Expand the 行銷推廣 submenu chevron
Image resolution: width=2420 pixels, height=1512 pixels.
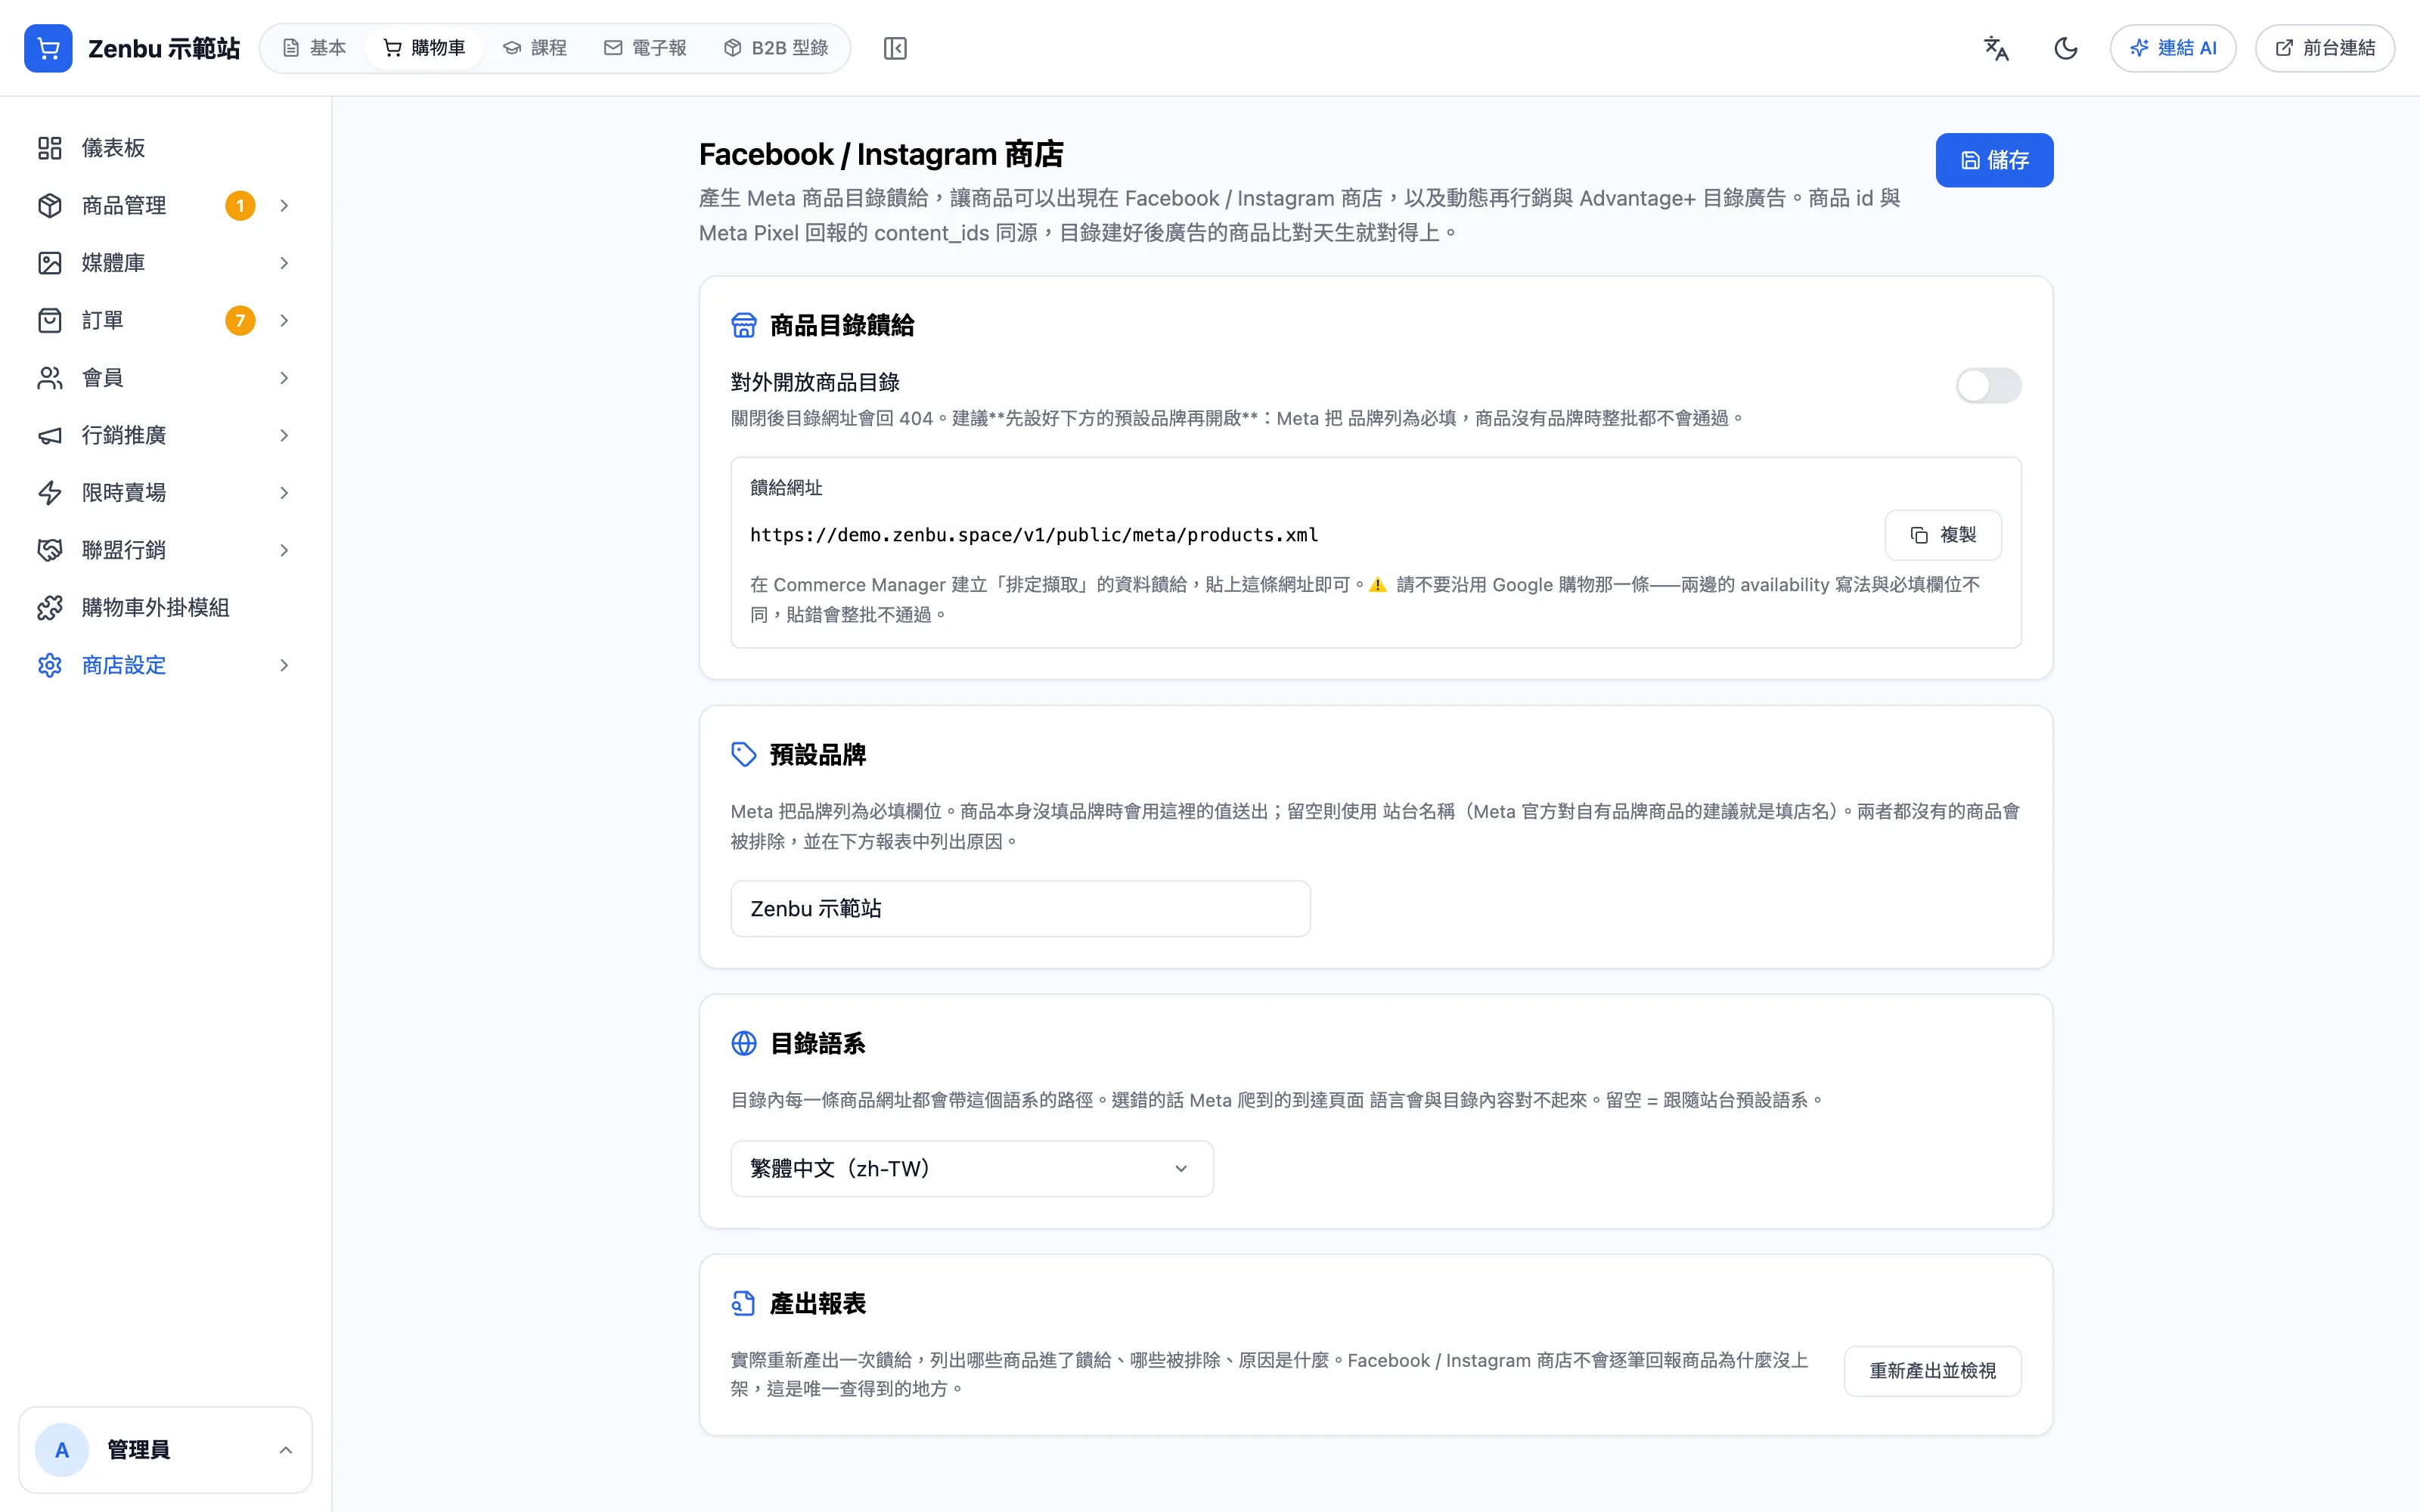coord(284,435)
